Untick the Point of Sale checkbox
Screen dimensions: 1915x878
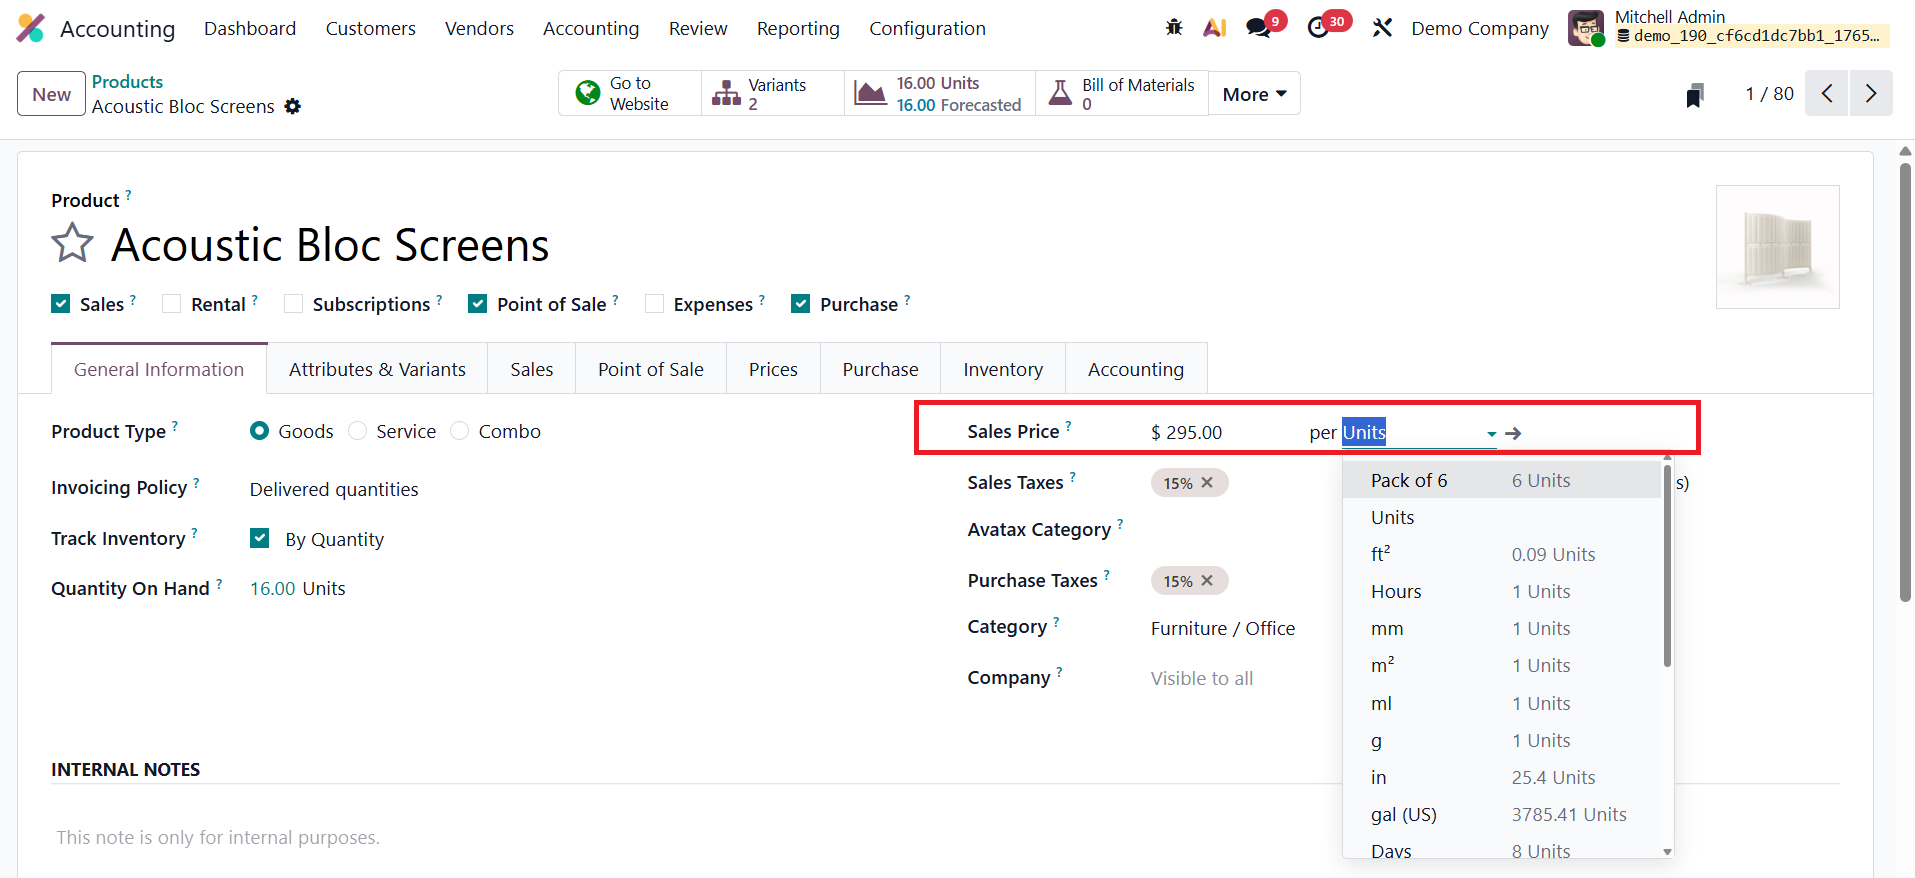point(478,304)
